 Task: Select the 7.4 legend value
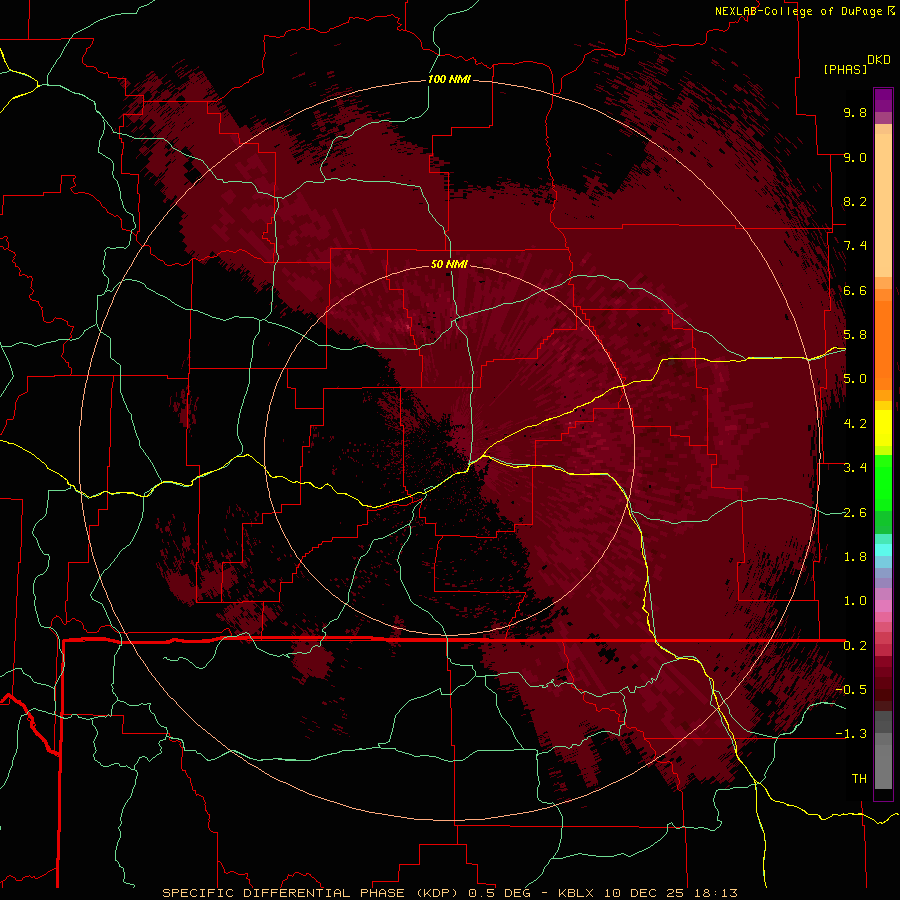point(855,246)
